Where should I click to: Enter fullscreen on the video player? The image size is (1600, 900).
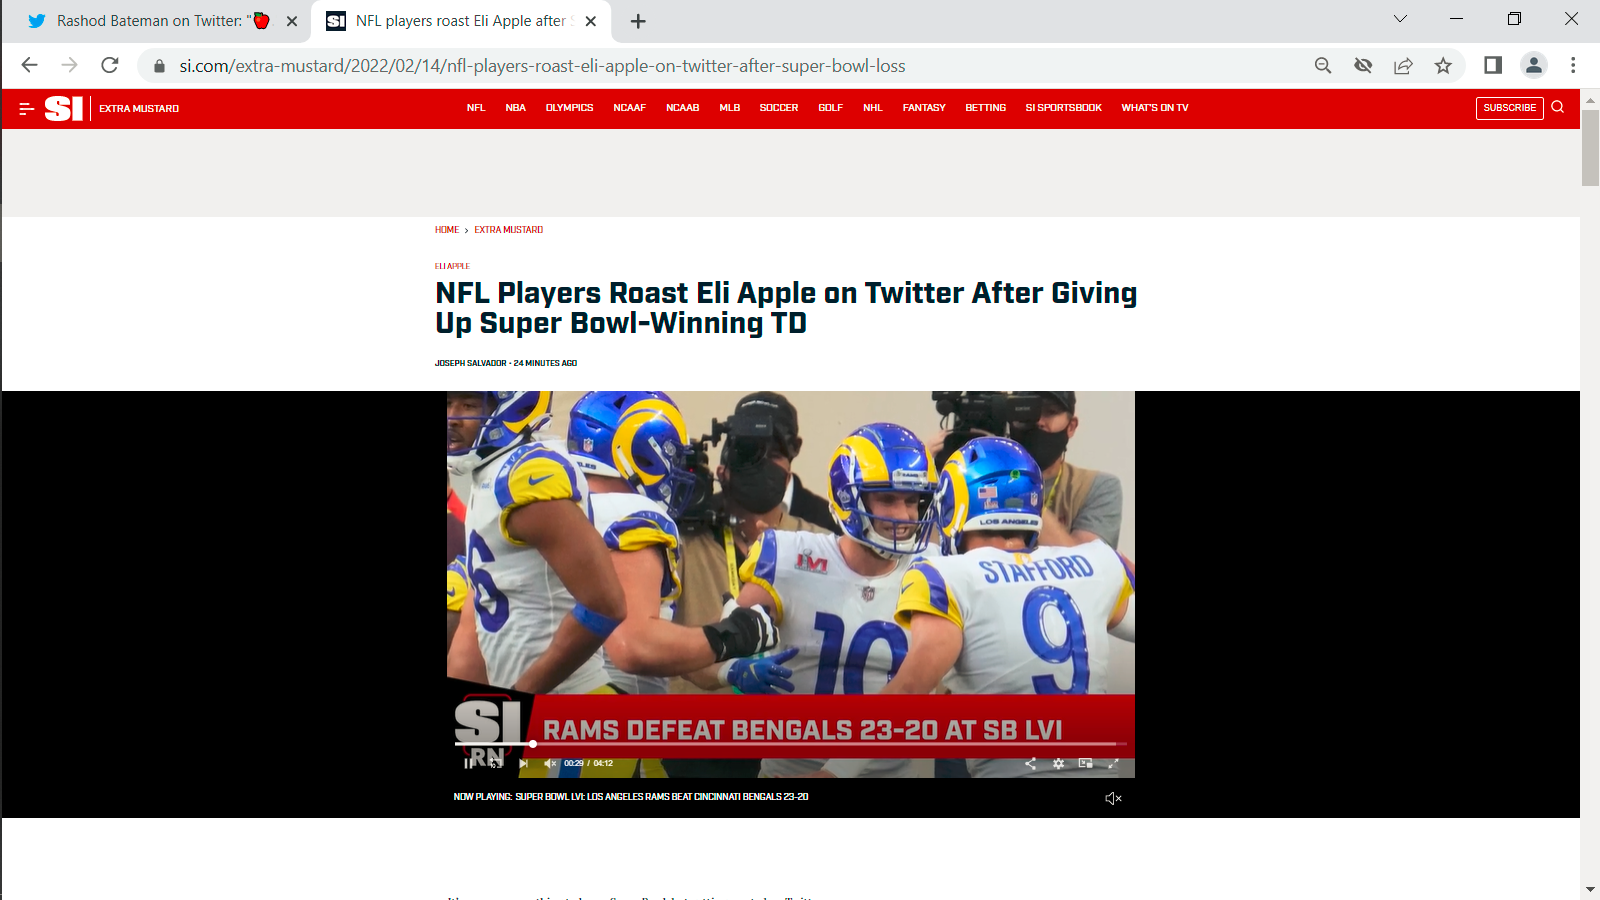(x=1113, y=763)
